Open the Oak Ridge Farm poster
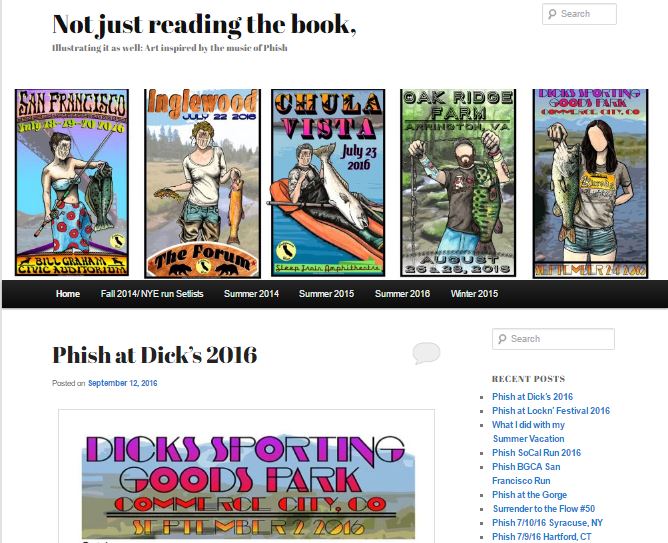 458,183
